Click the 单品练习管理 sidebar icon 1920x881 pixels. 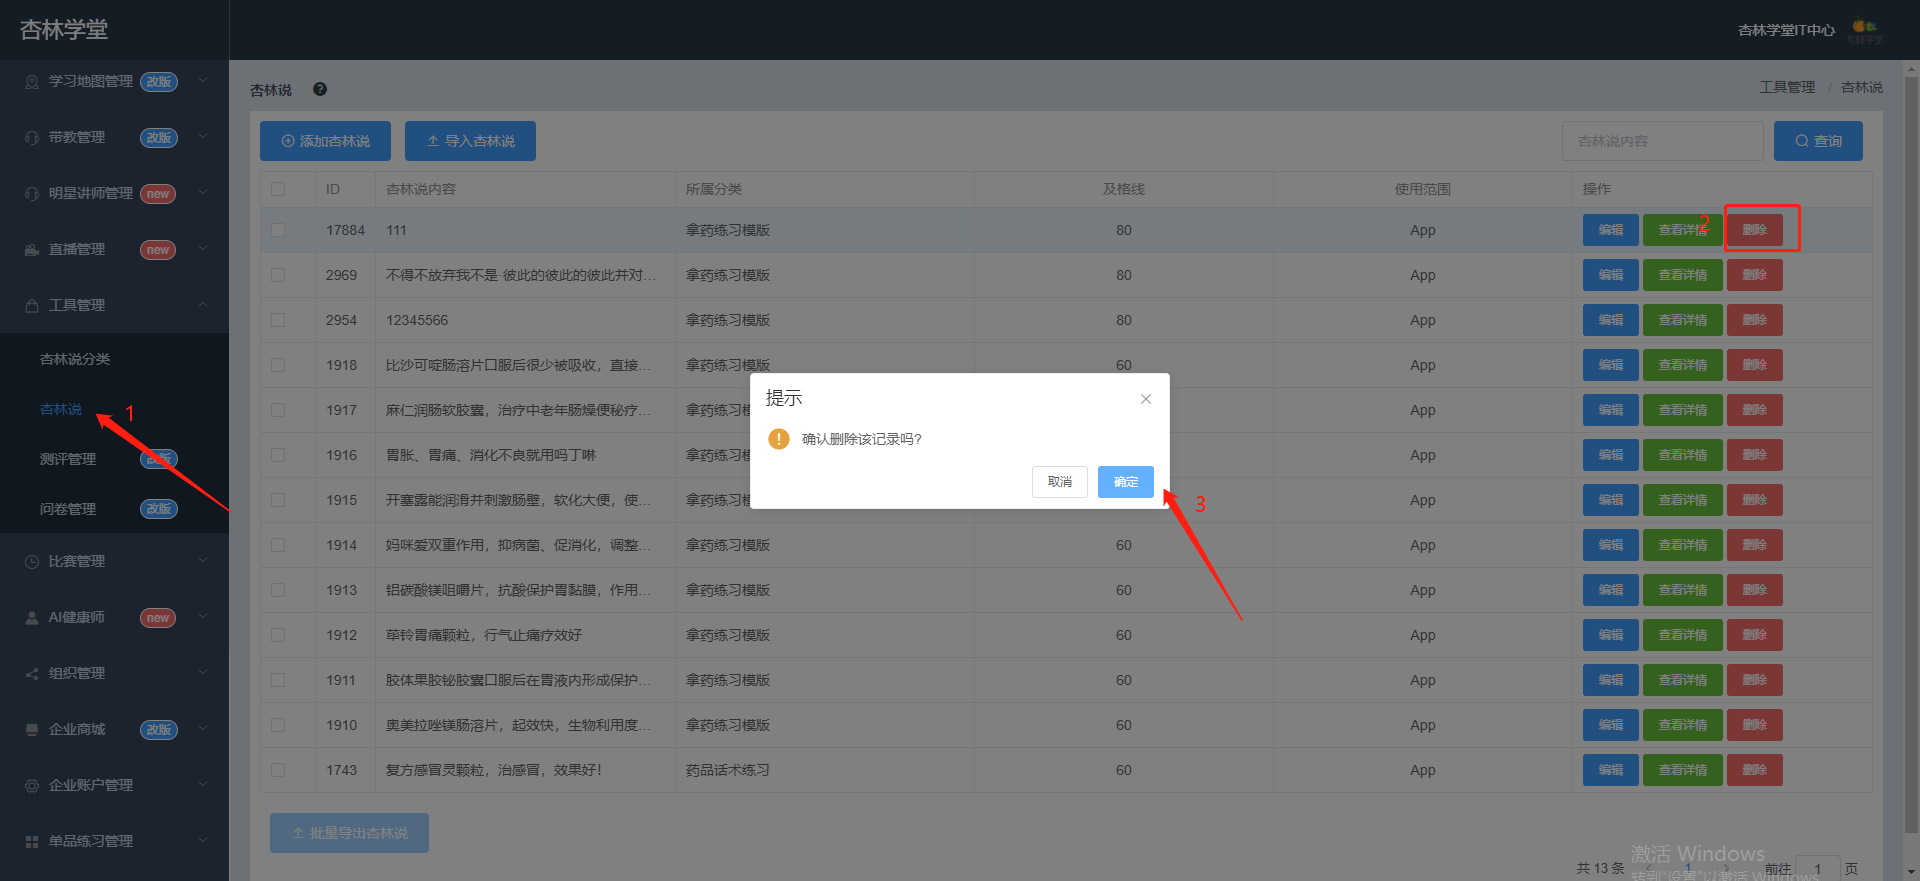pos(32,842)
